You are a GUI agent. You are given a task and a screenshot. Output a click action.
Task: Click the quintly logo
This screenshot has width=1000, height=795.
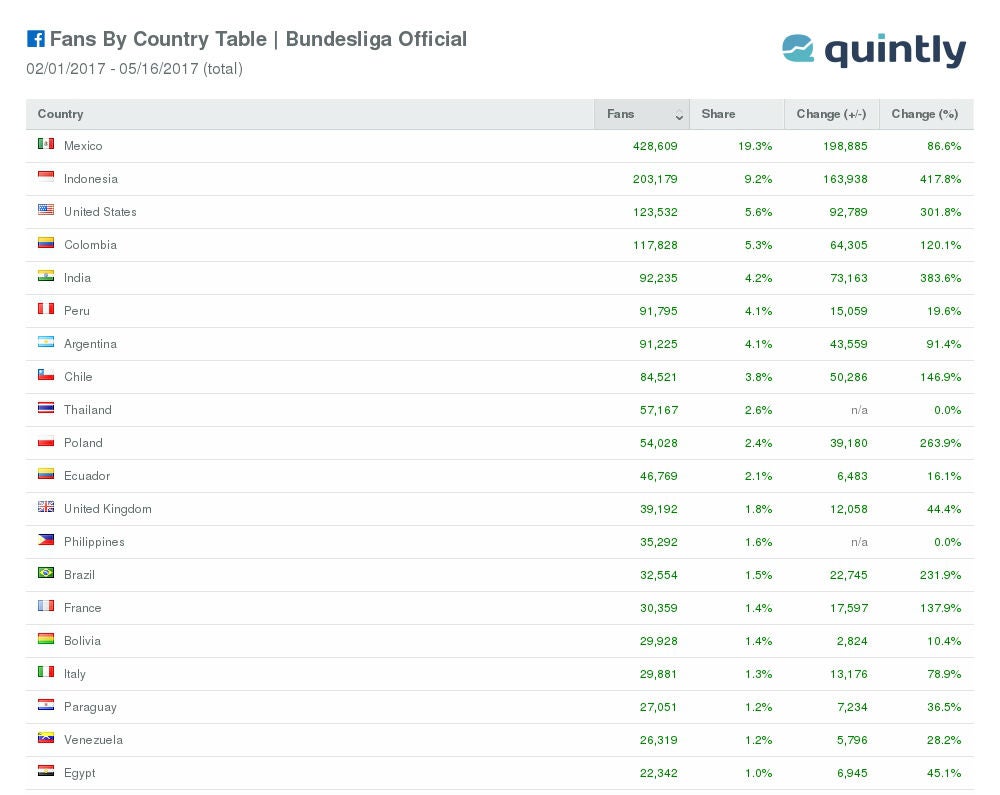point(873,50)
